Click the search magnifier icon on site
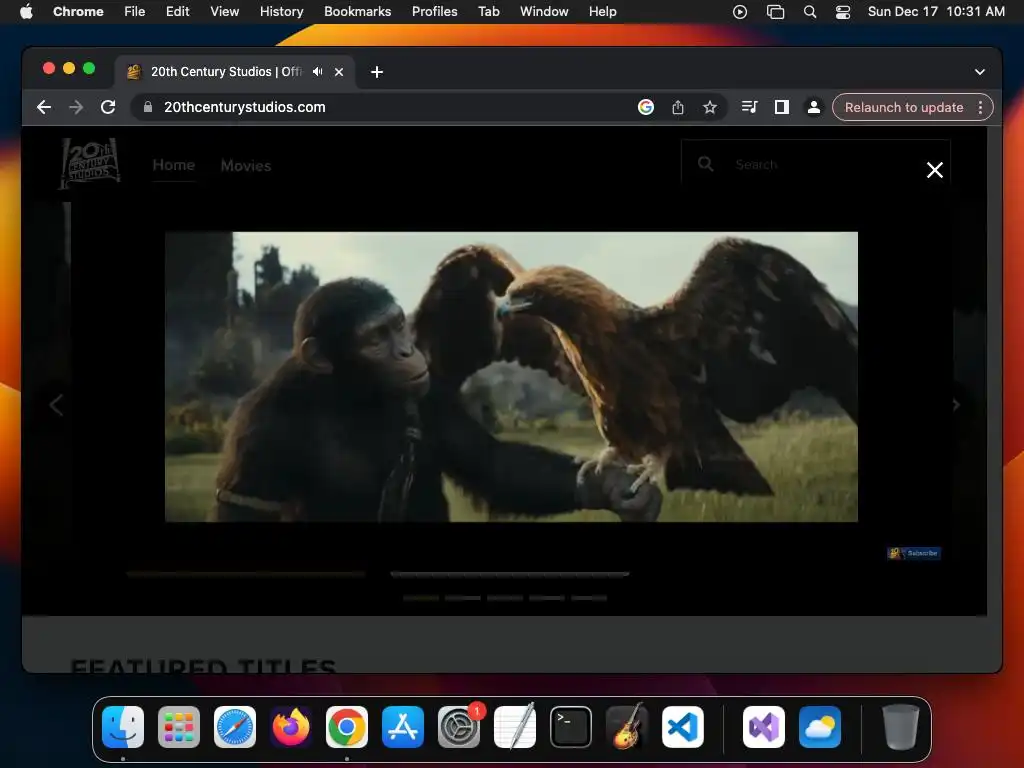Image resolution: width=1024 pixels, height=768 pixels. pyautogui.click(x=705, y=164)
